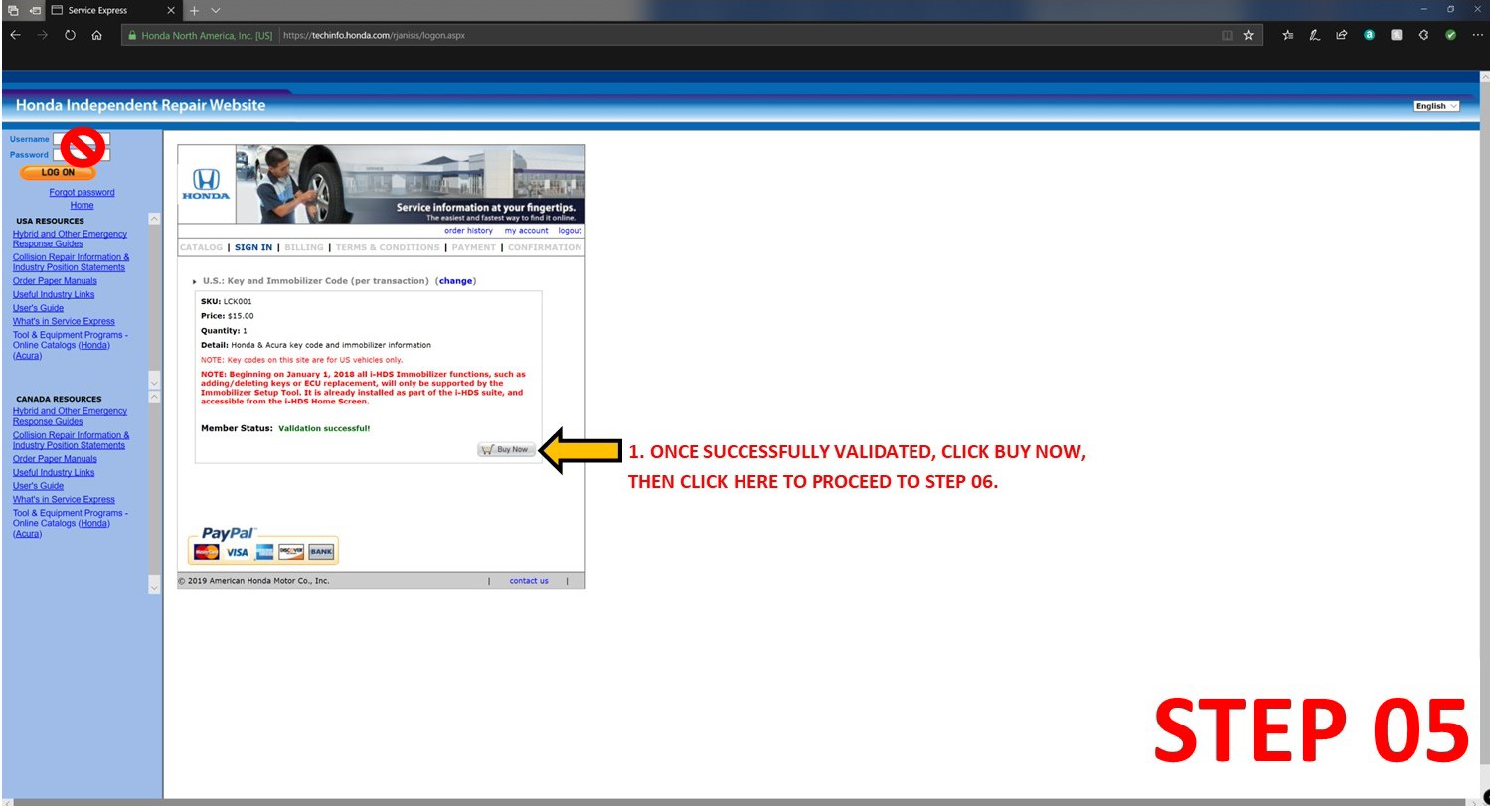The width and height of the screenshot is (1490, 806).
Task: Open USA Order Paper Manuals link
Action: pyautogui.click(x=55, y=281)
